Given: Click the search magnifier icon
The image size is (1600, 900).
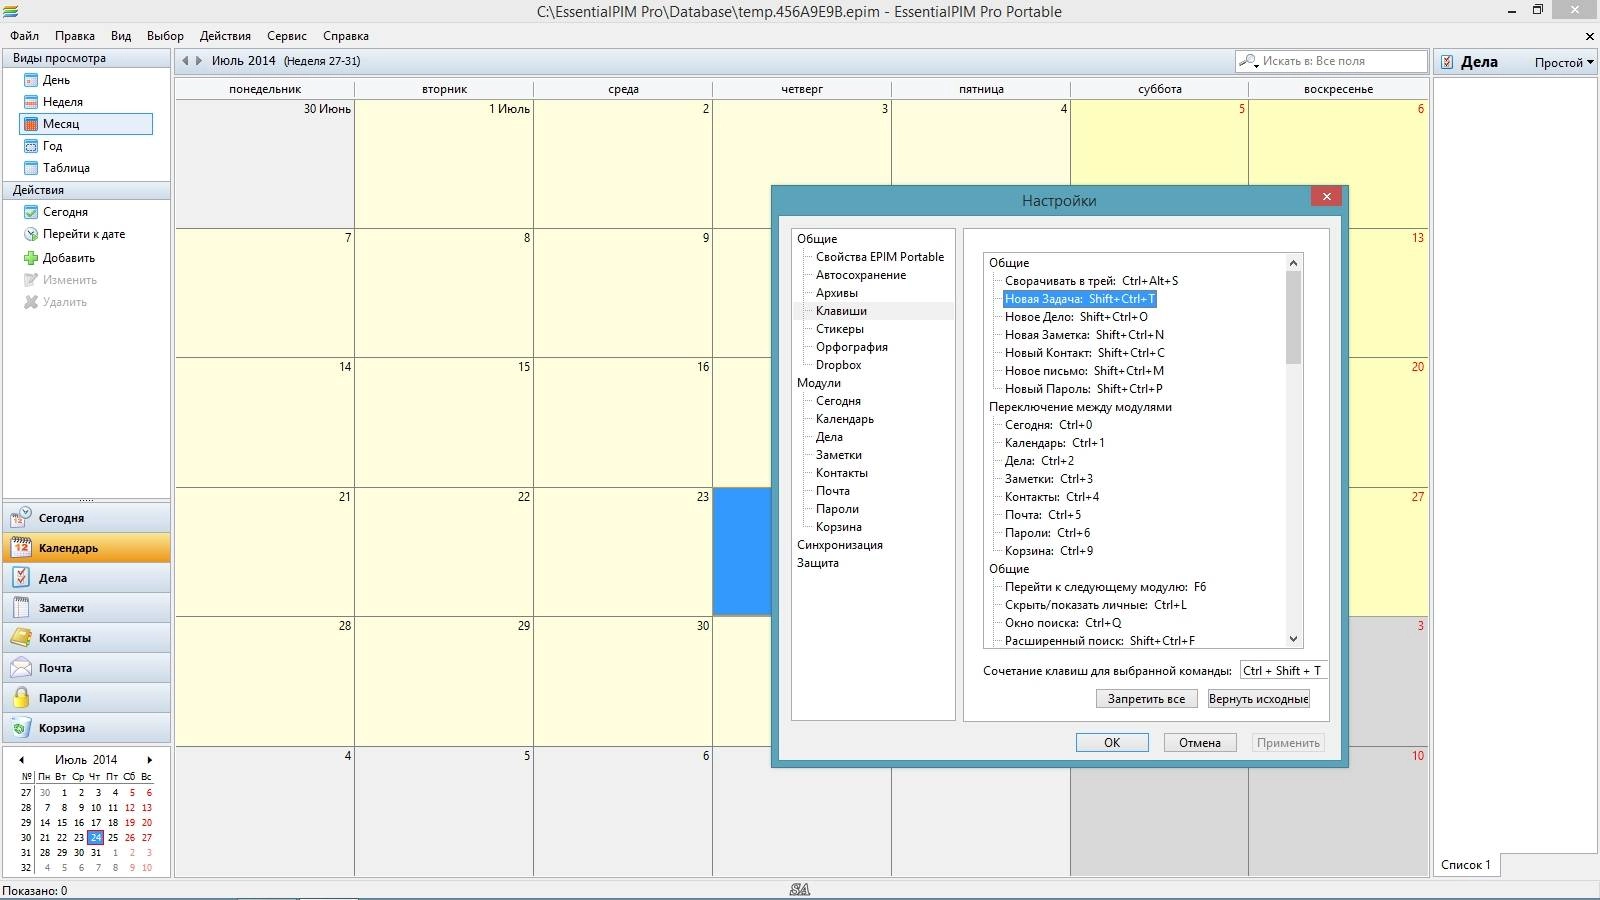Looking at the screenshot, I should (x=1248, y=61).
